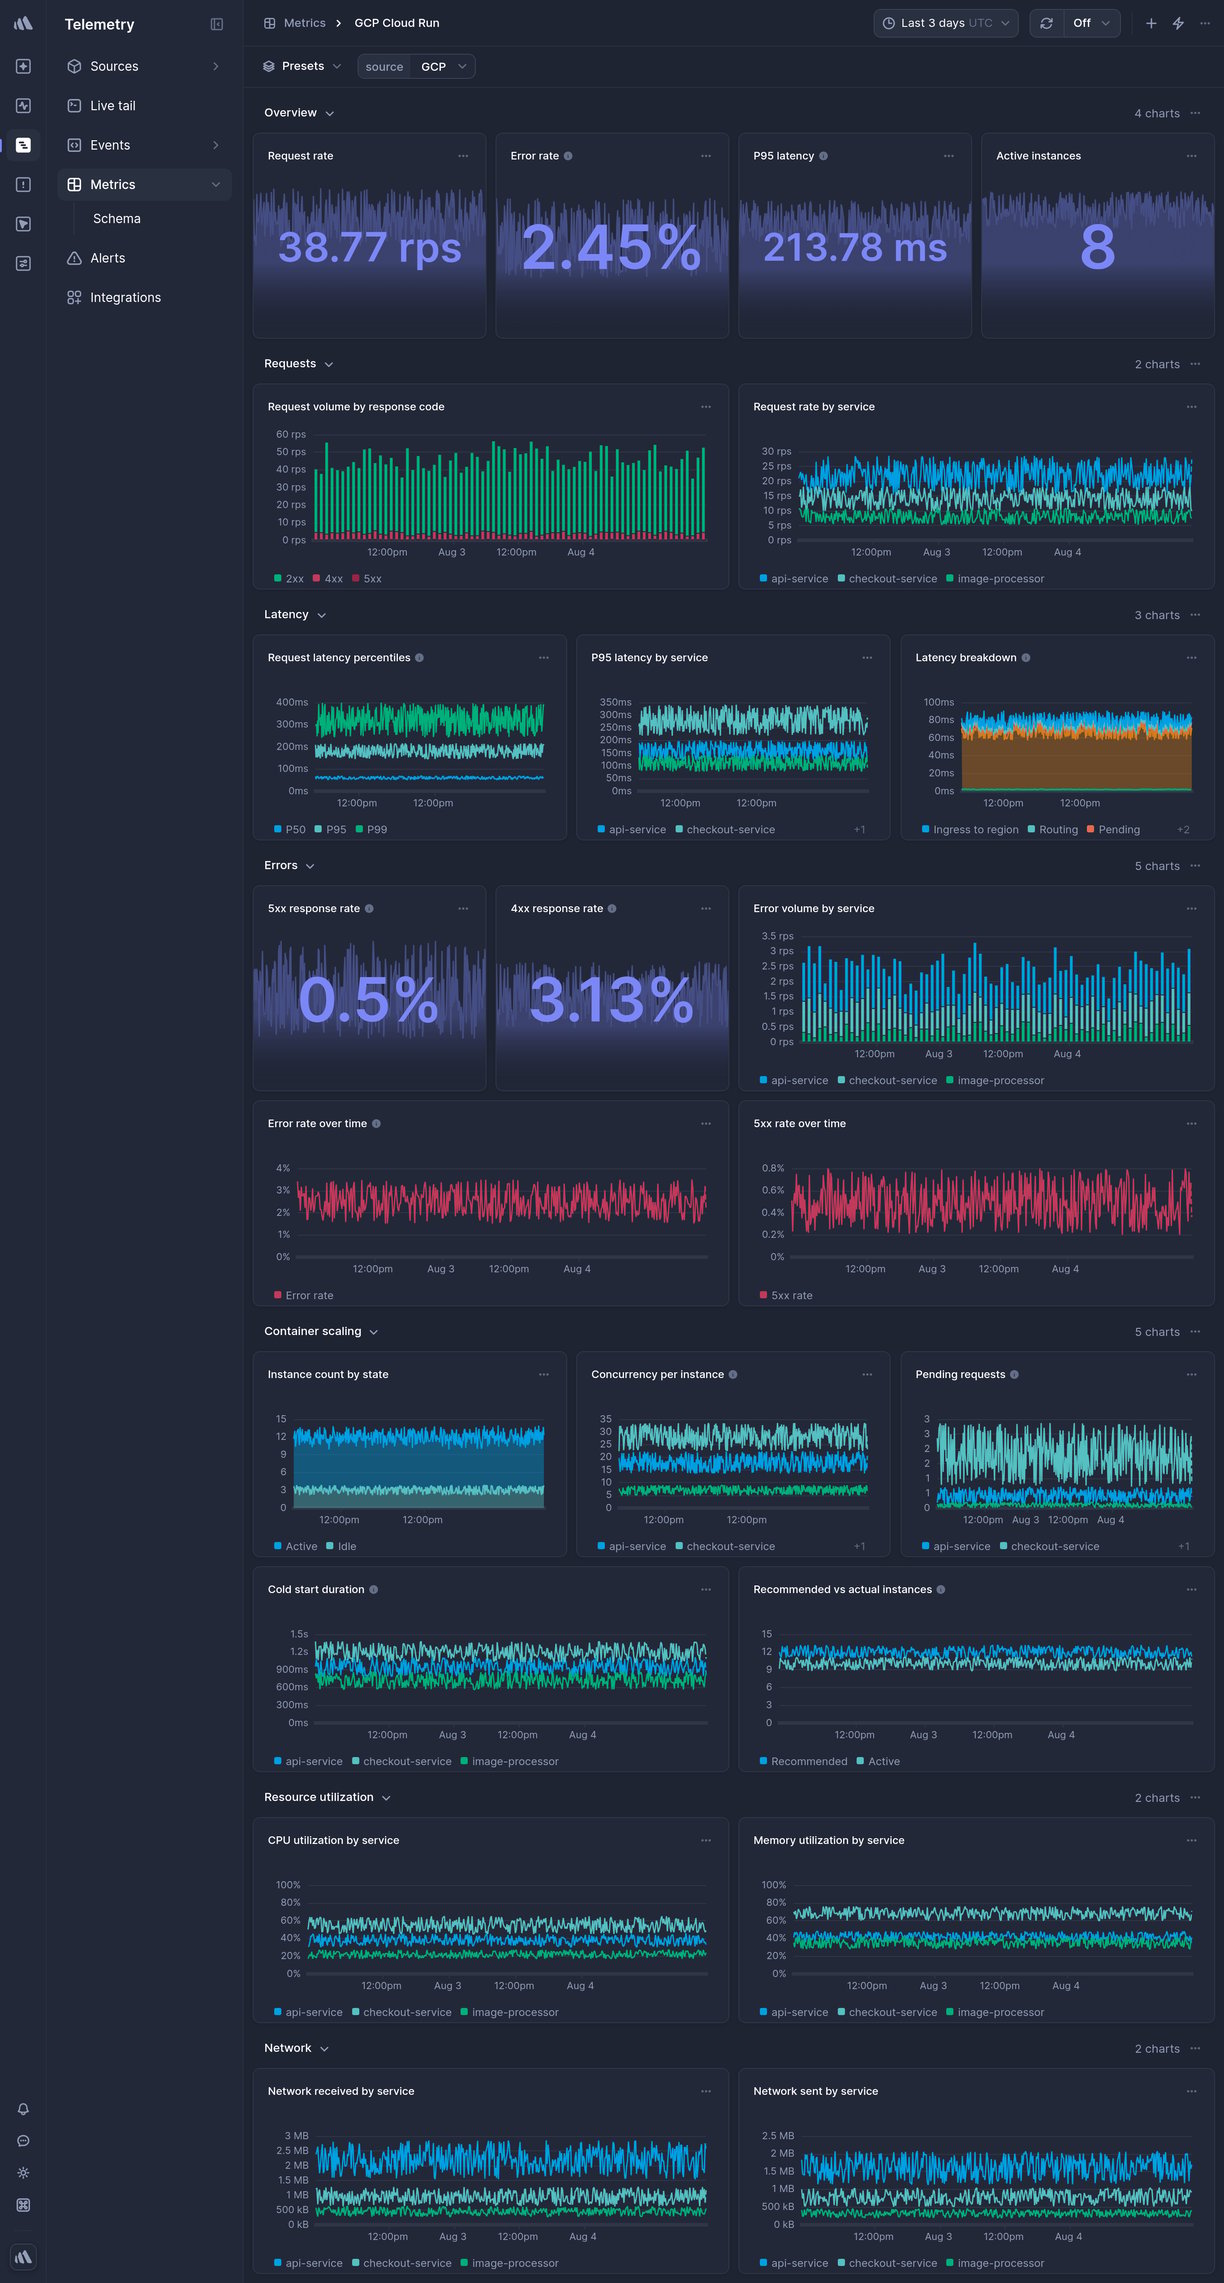Collapse the Container scaling section
Image resolution: width=1224 pixels, height=2283 pixels.
pos(321,1331)
